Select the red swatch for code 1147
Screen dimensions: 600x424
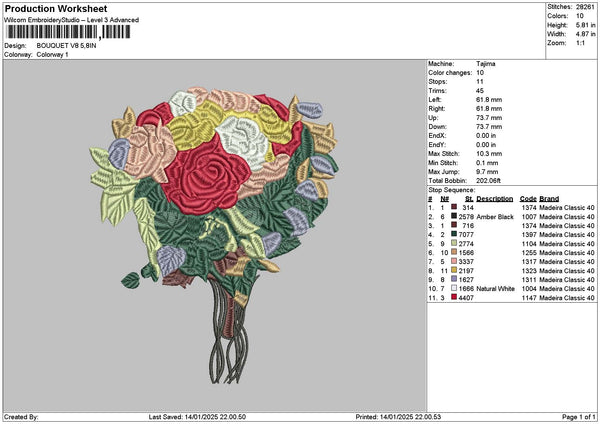coord(454,297)
